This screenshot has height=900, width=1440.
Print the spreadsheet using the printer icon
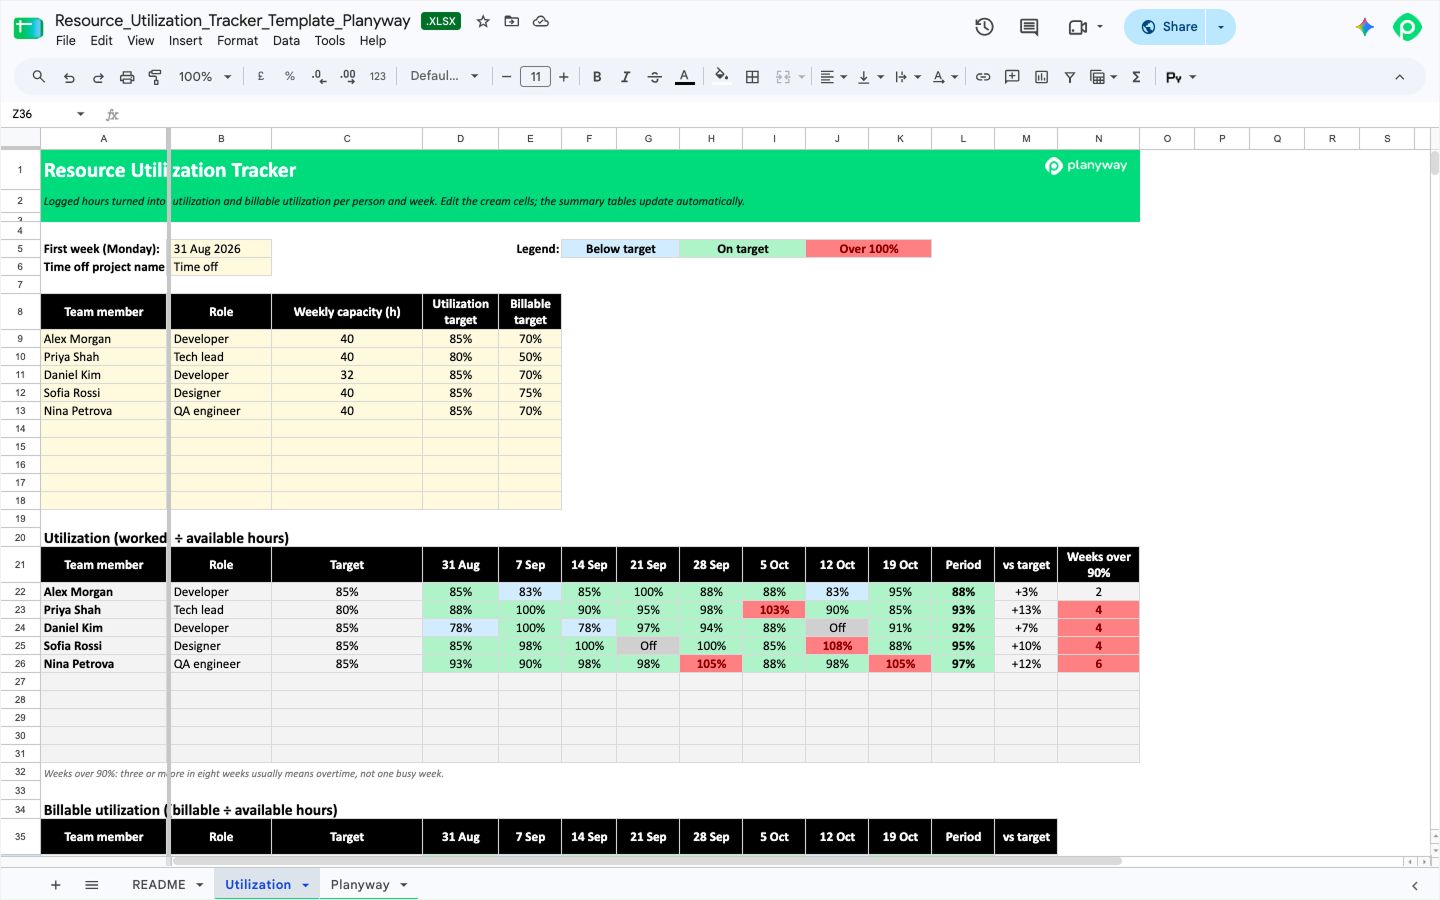[127, 77]
